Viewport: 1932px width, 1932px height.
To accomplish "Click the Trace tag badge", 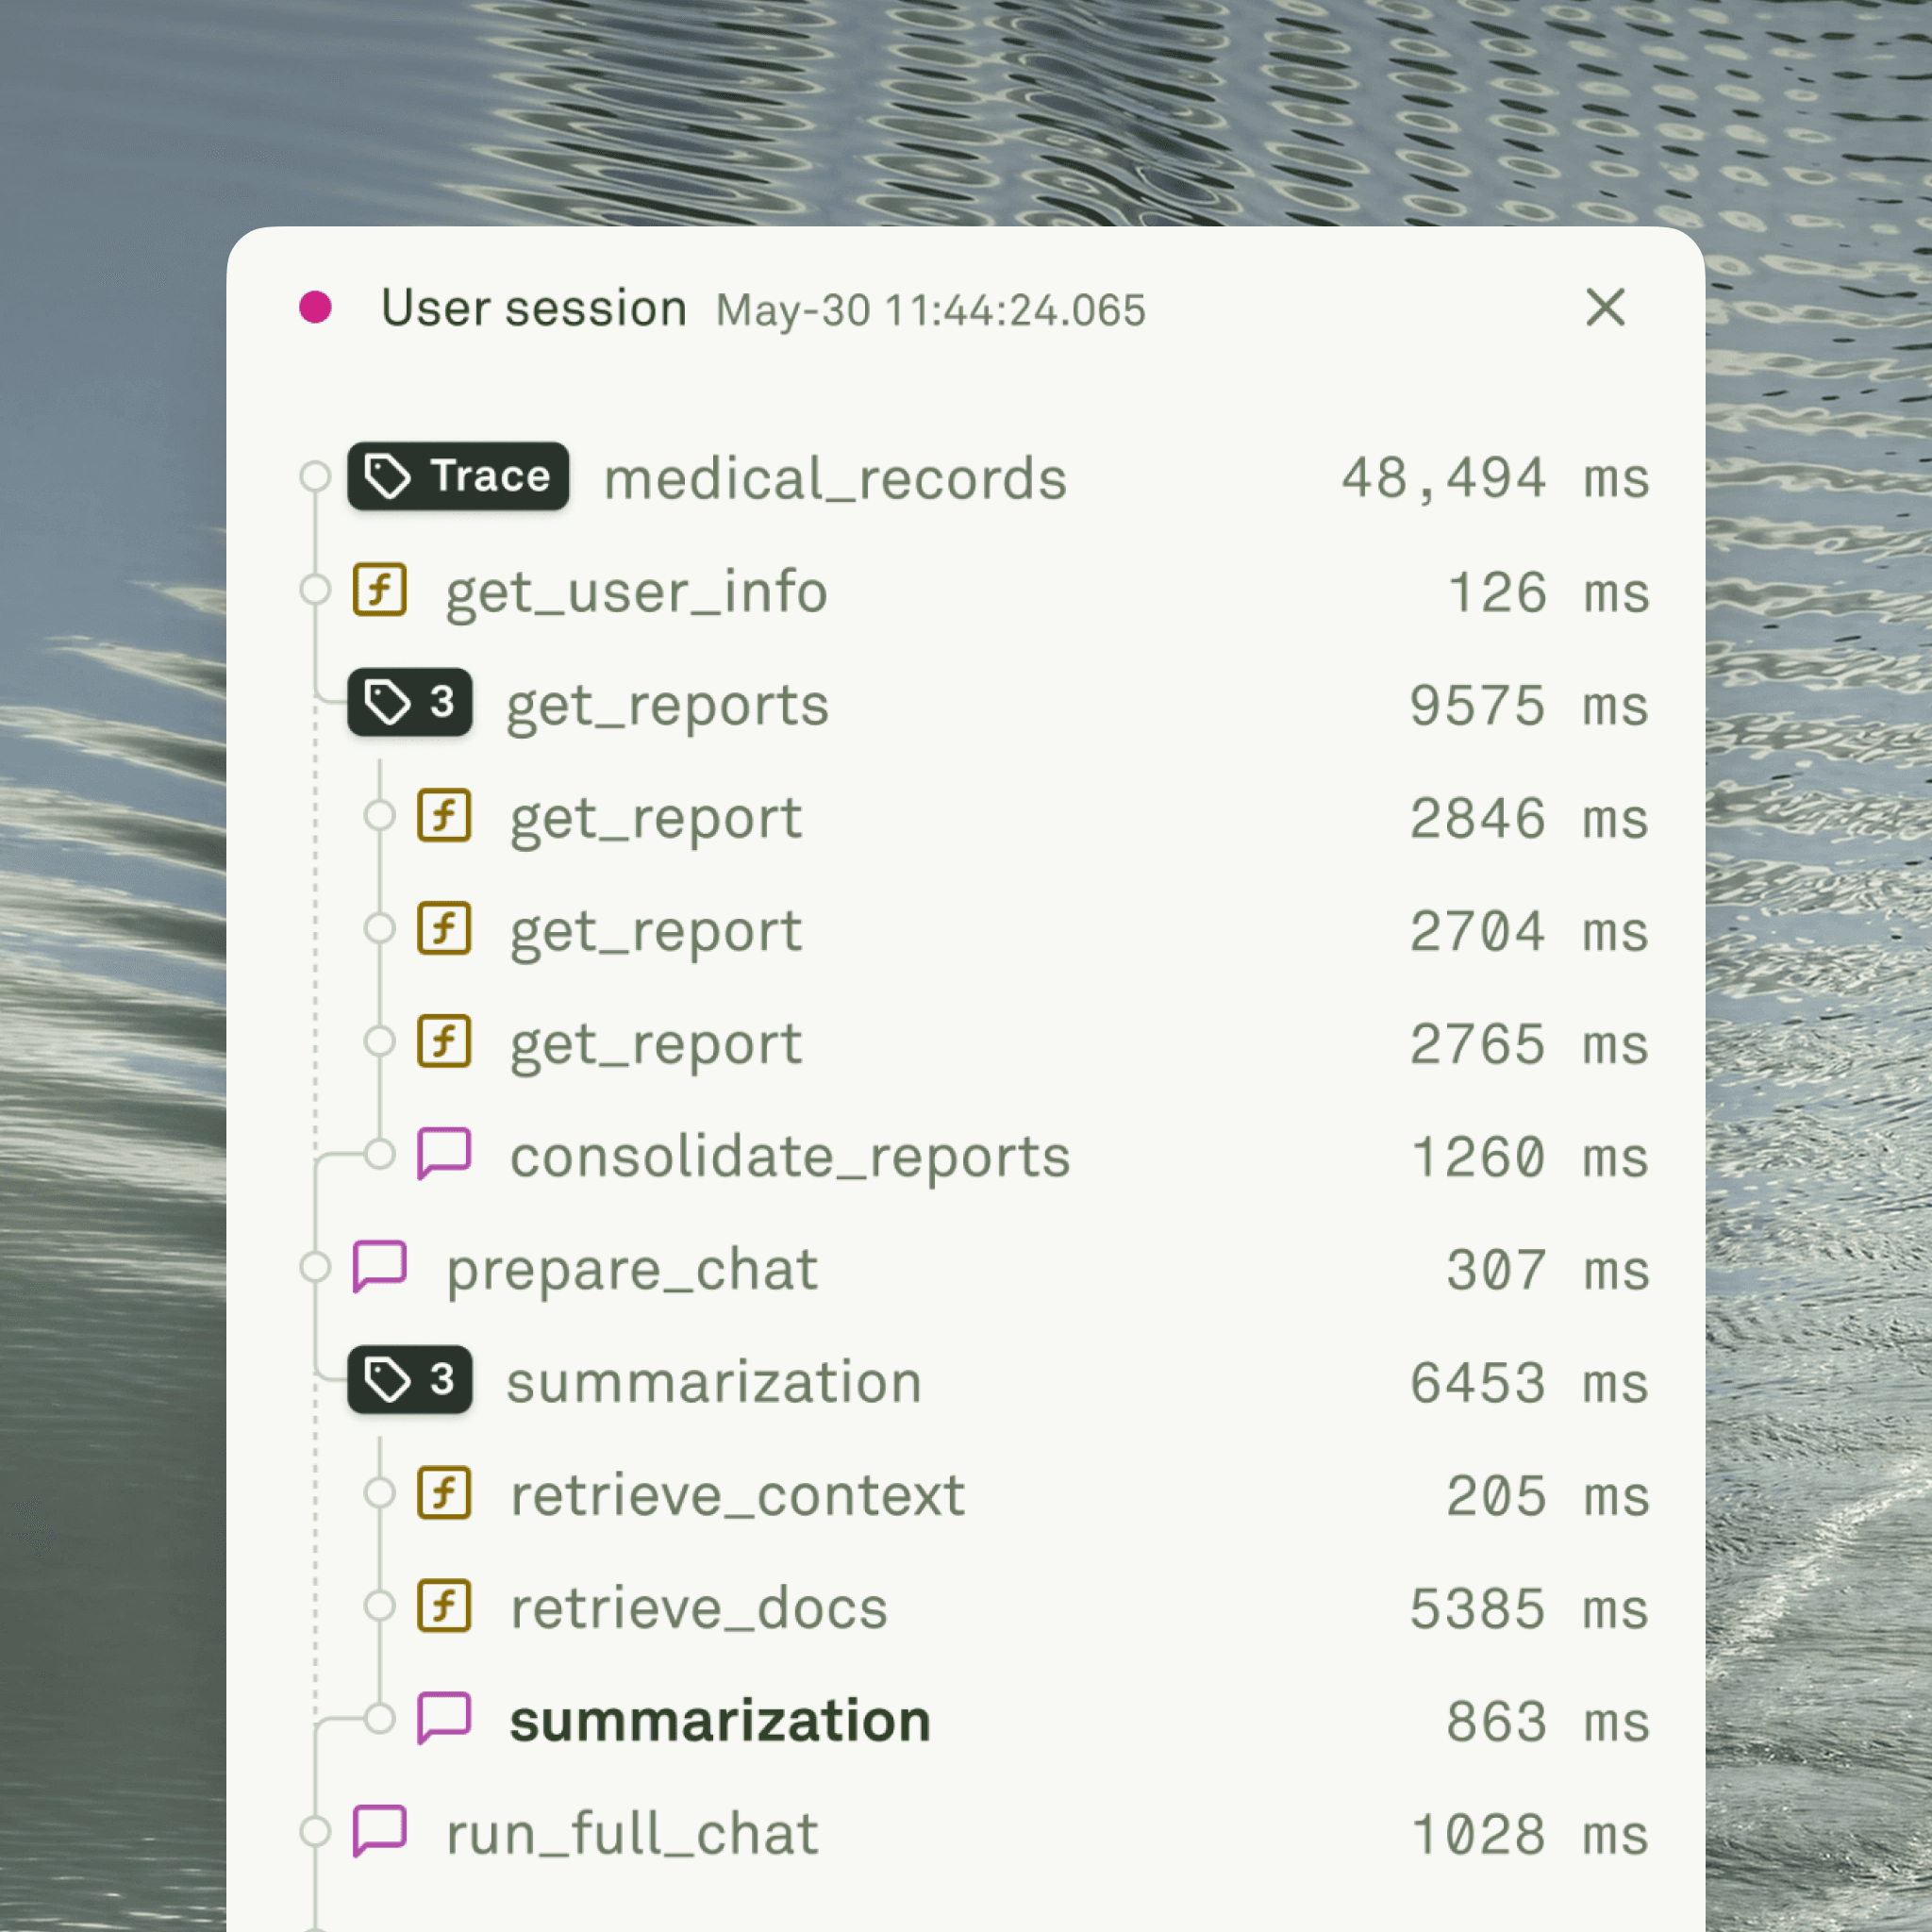I will (x=458, y=476).
